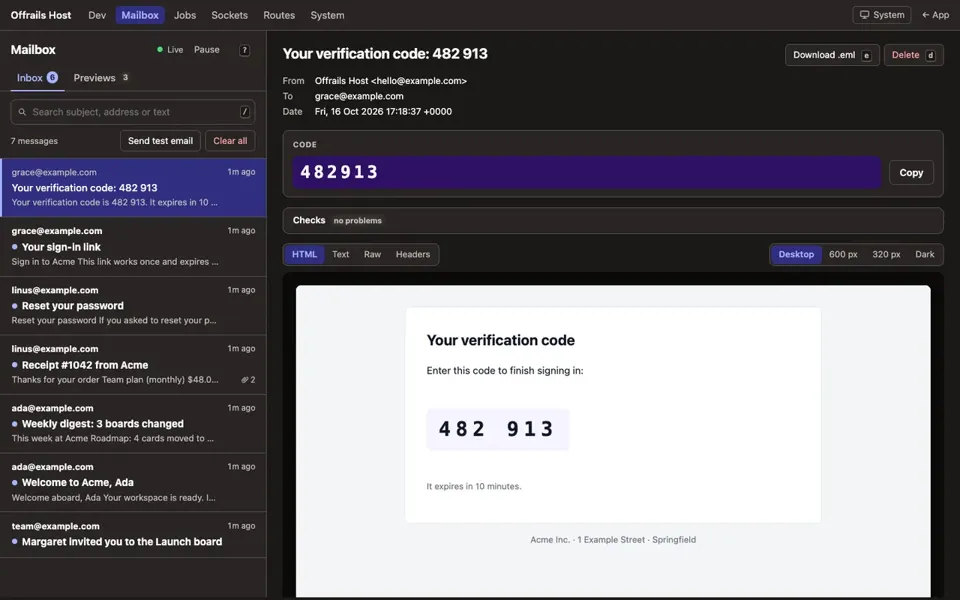Toggle the Dark preview mode
Image resolution: width=960 pixels, height=600 pixels.
click(x=924, y=254)
